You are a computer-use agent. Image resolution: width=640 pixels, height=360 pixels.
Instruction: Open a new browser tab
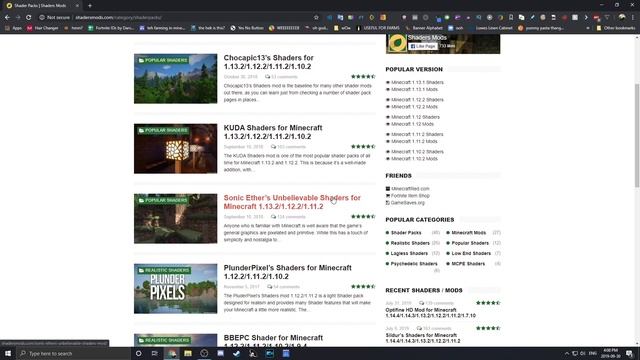pos(90,6)
